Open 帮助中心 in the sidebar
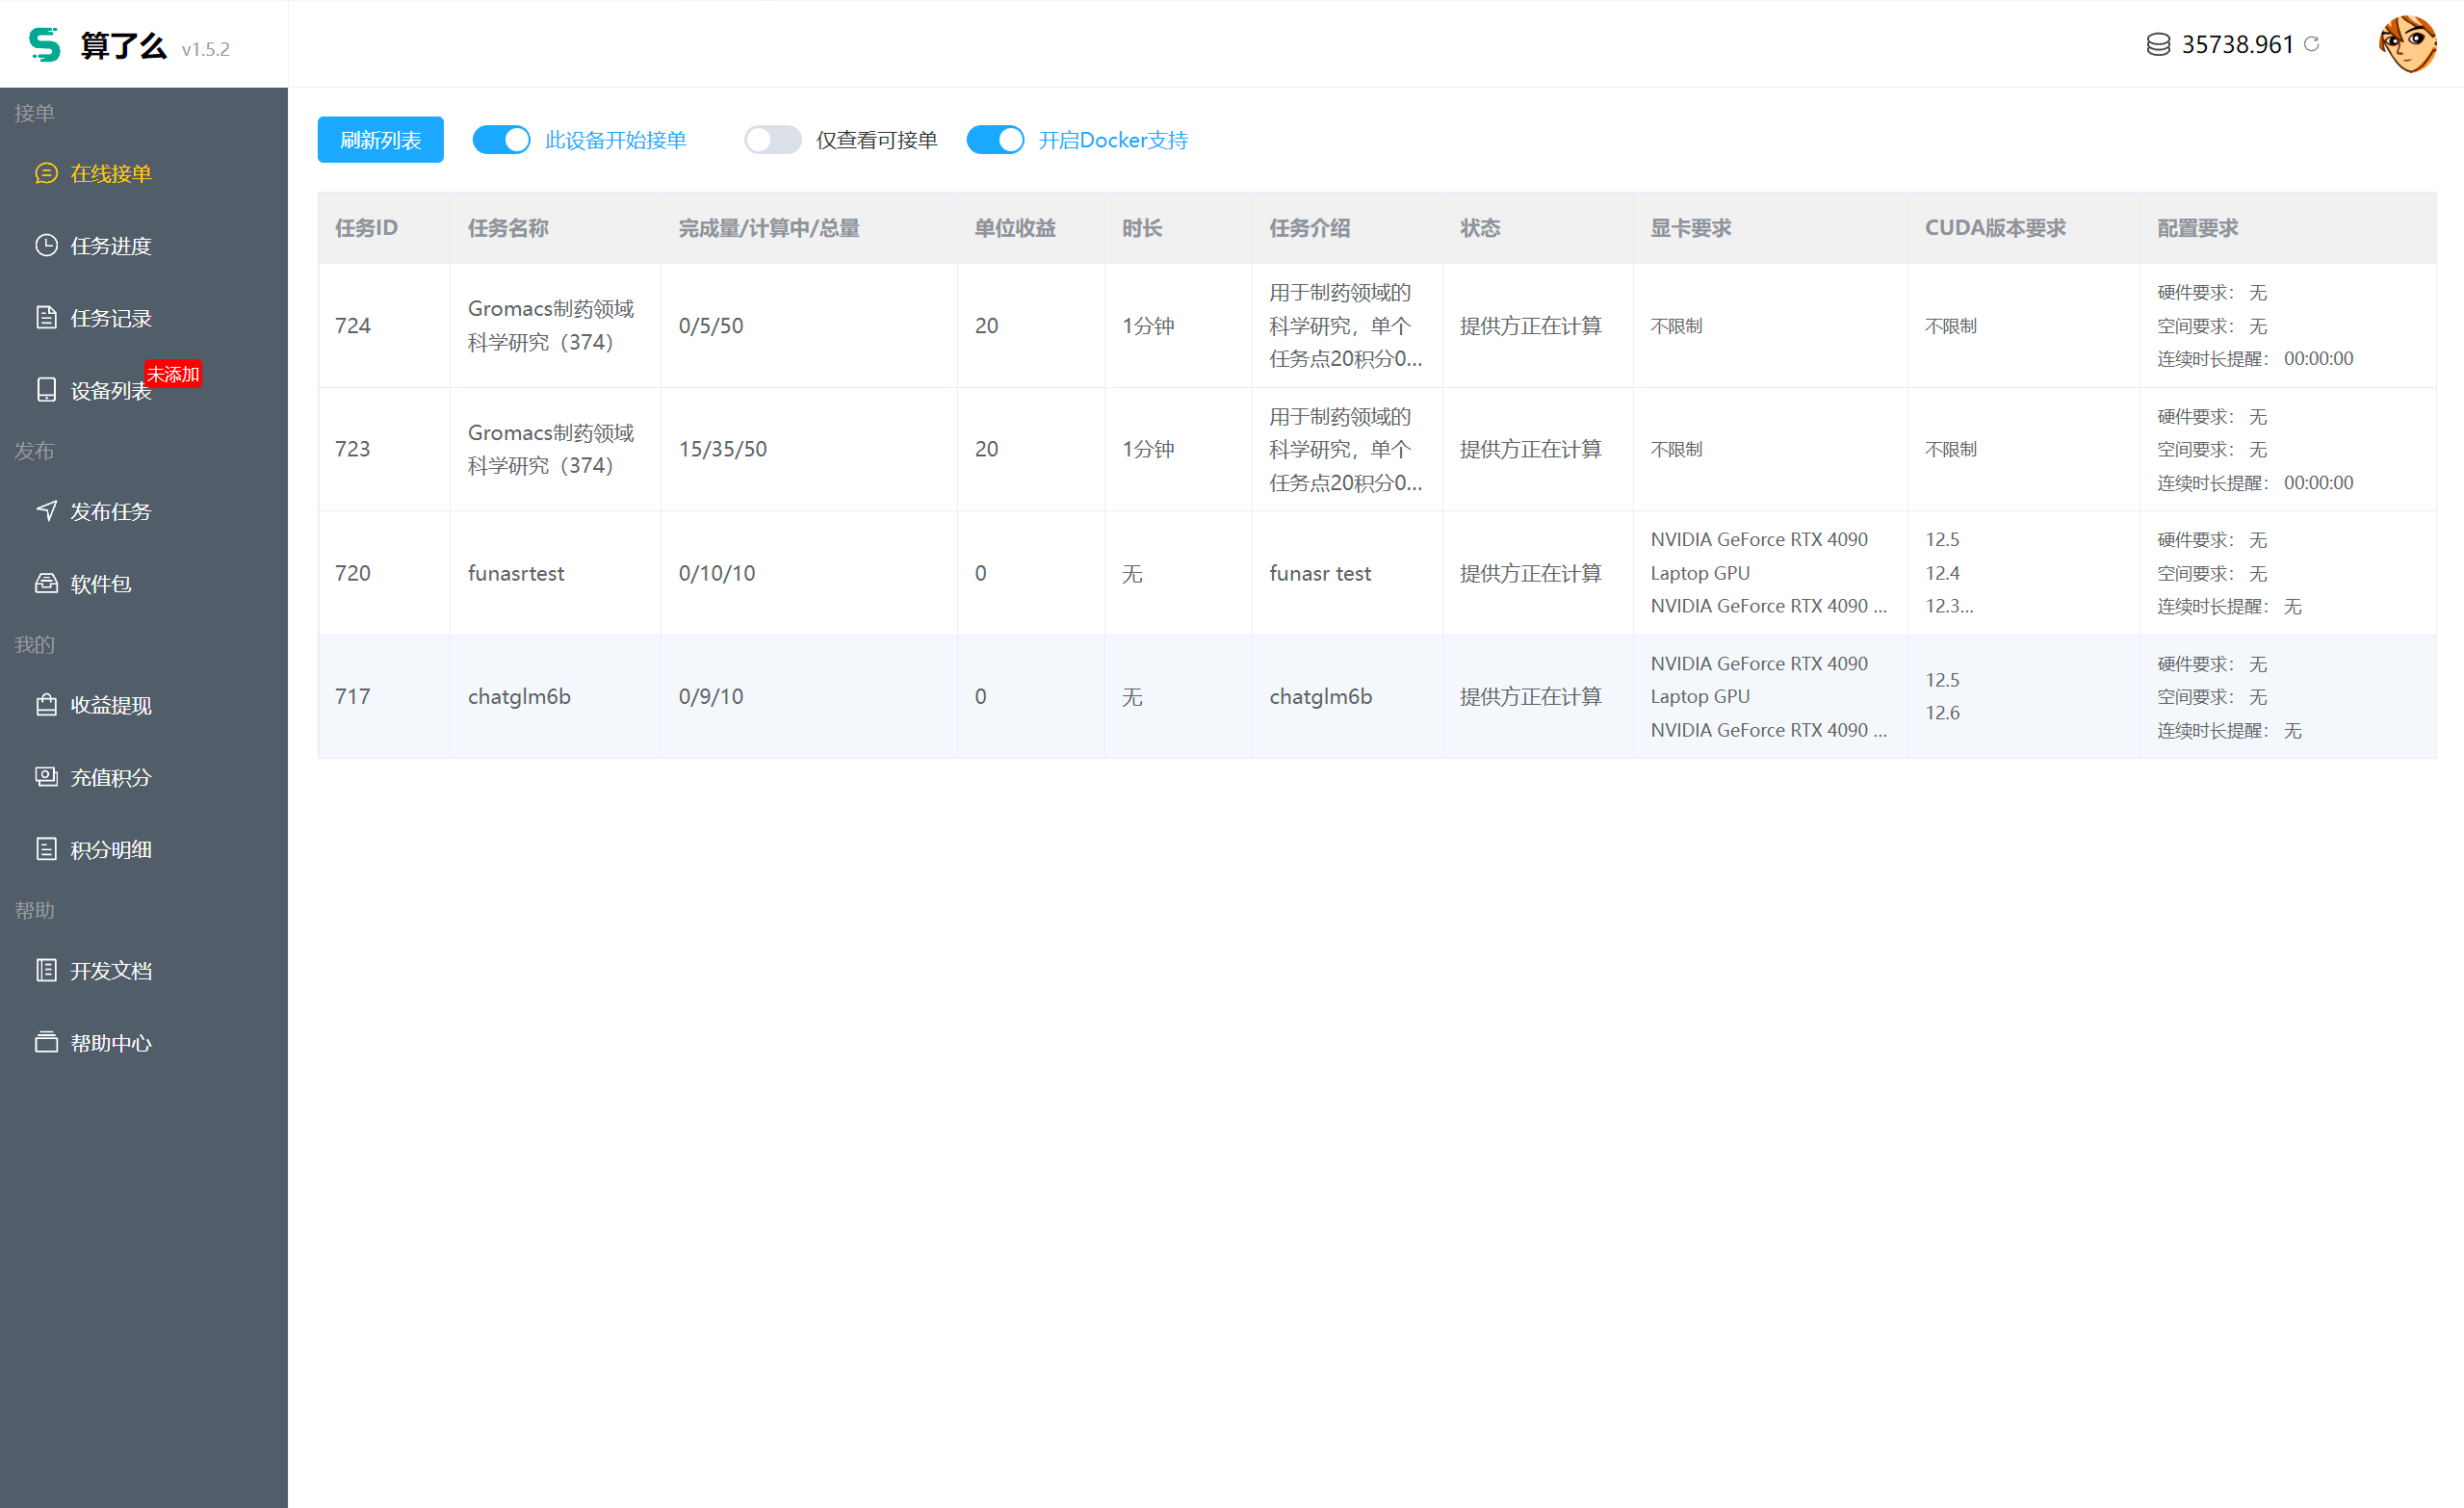Viewport: 2464px width, 1508px height. (x=110, y=1042)
